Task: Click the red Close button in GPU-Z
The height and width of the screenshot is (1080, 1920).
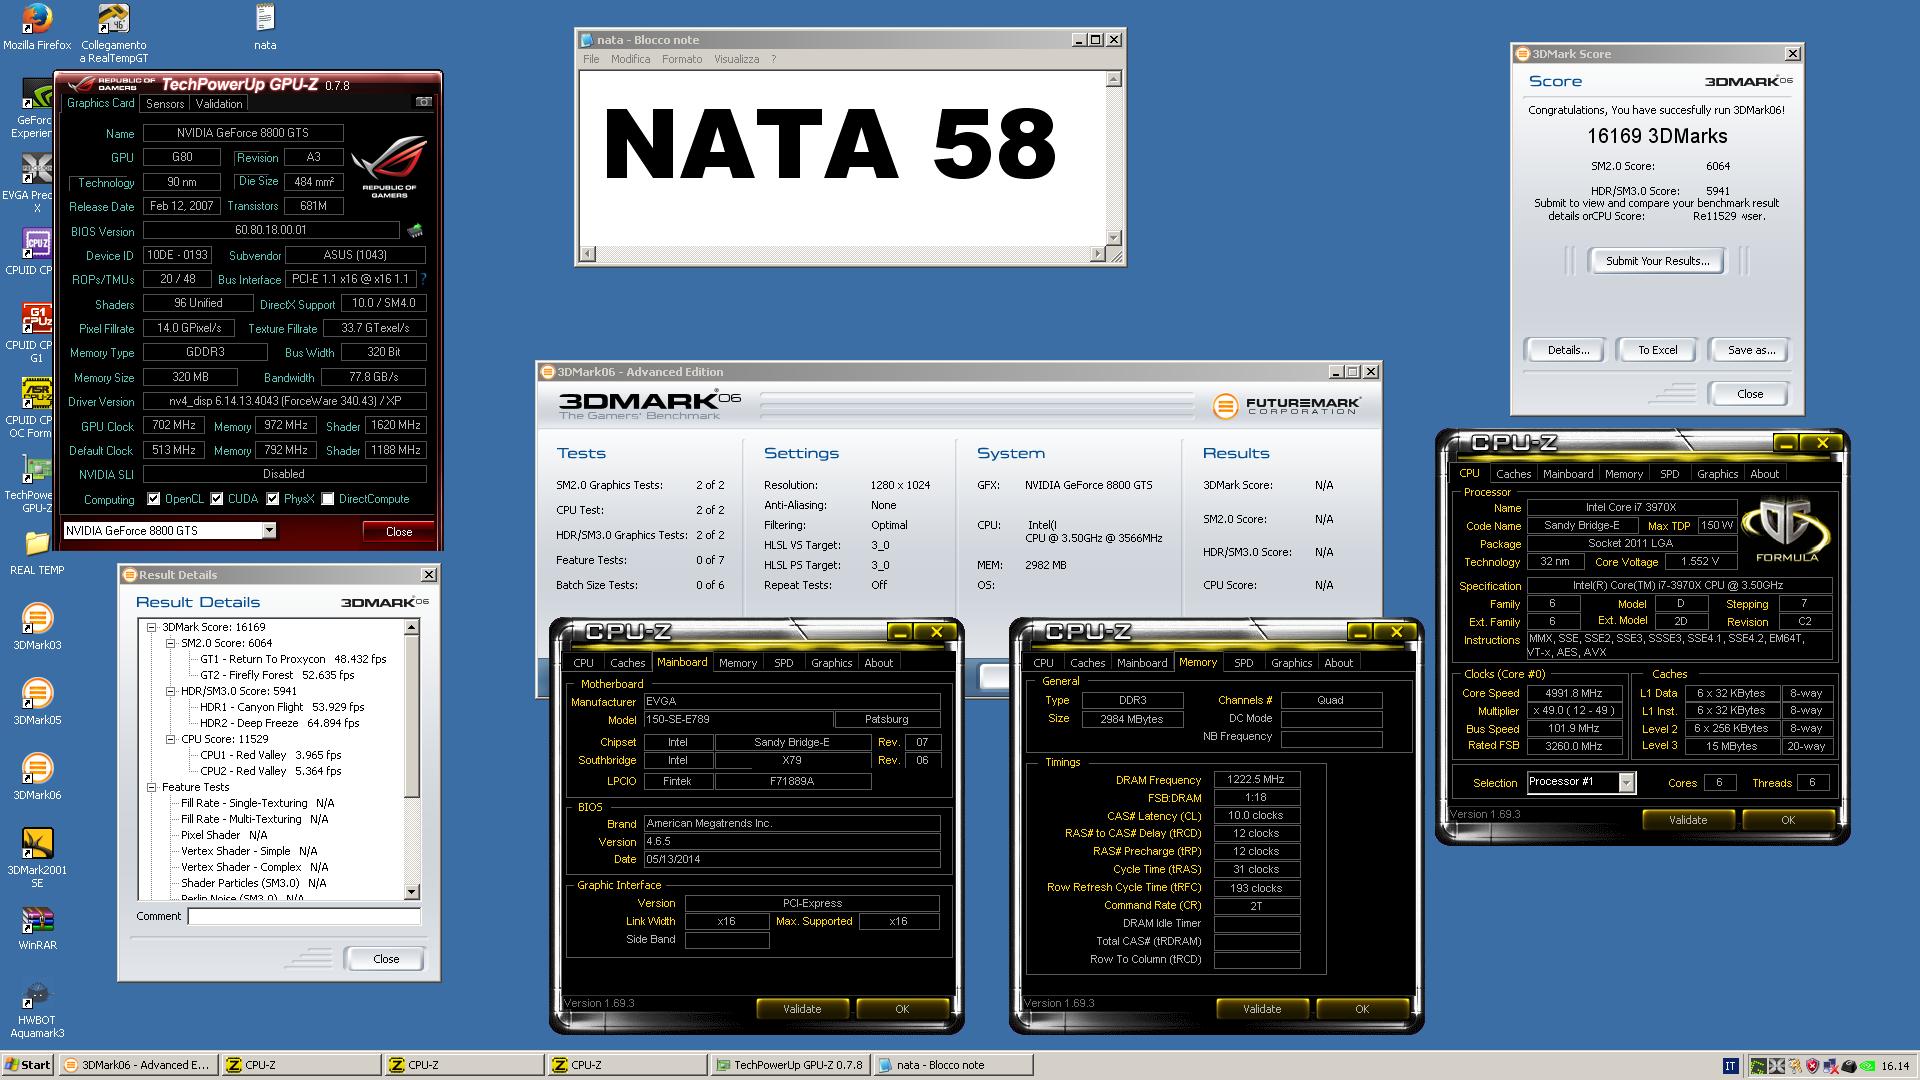Action: [398, 531]
